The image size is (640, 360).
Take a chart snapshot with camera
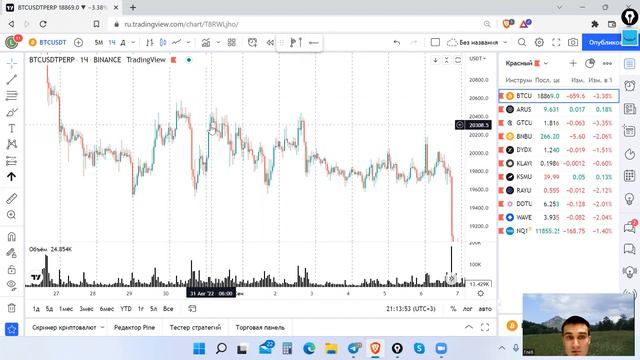(573, 42)
